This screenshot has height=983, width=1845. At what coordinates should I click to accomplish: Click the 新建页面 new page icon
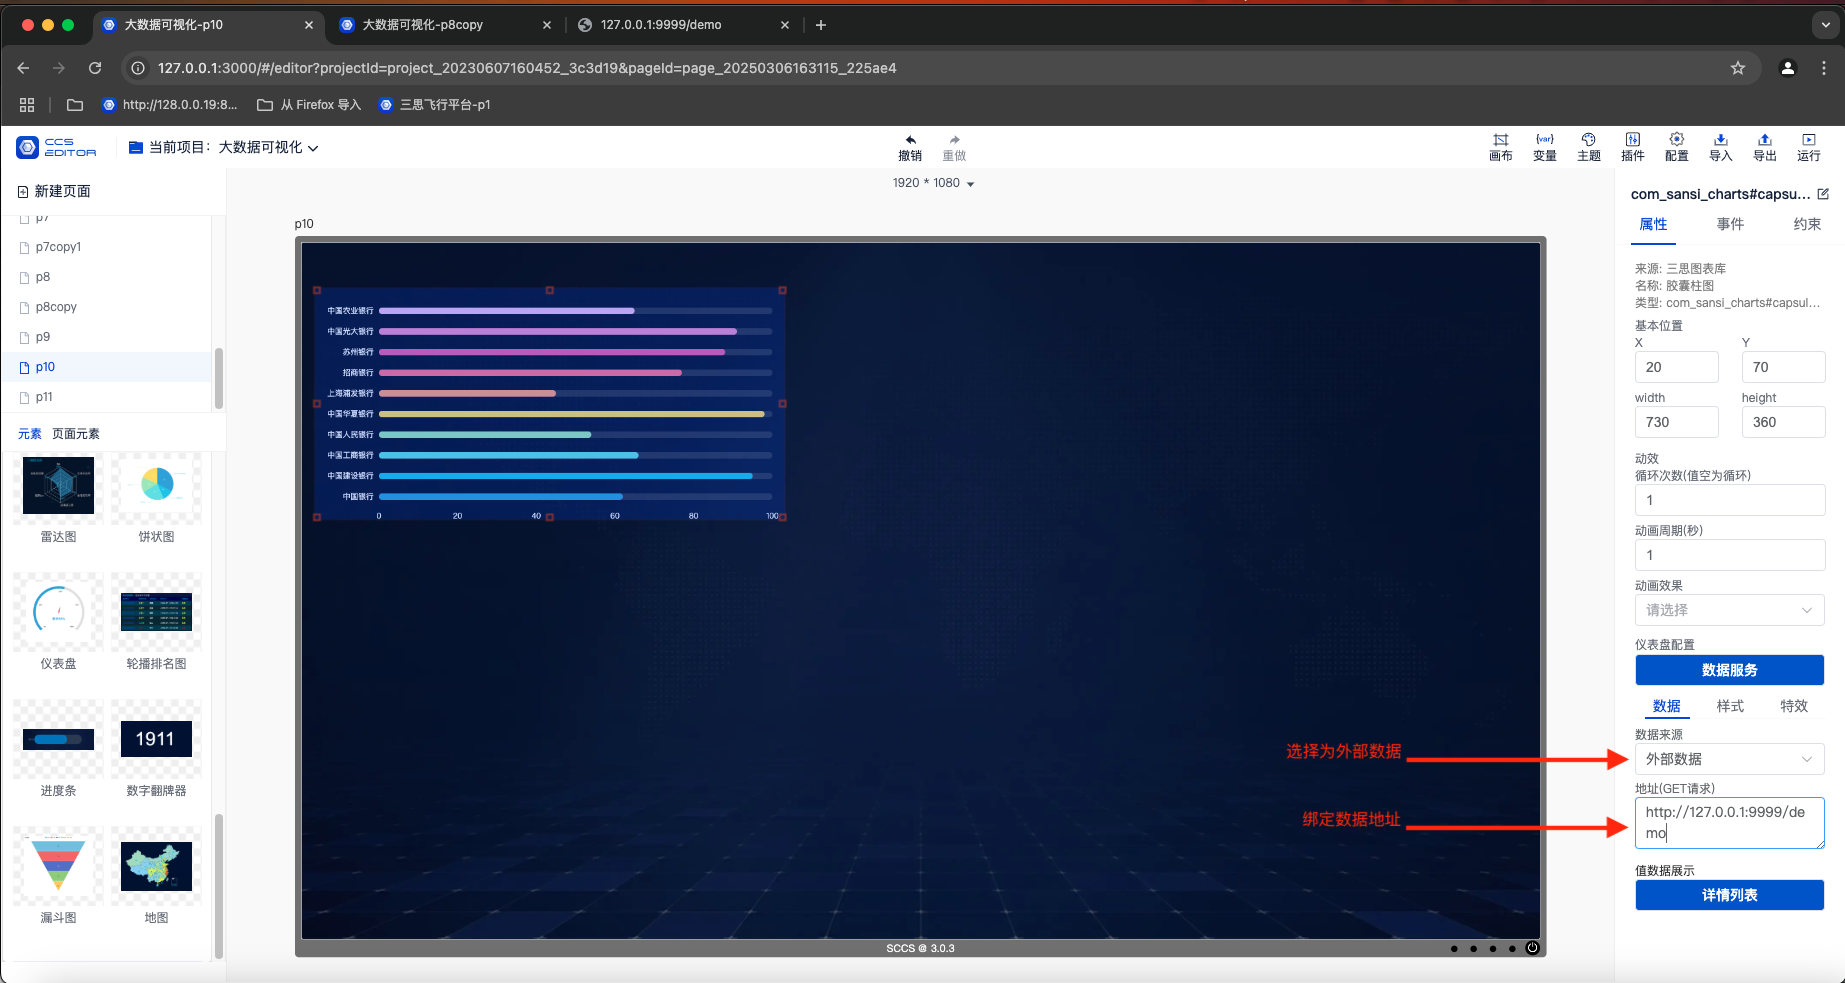click(x=23, y=191)
